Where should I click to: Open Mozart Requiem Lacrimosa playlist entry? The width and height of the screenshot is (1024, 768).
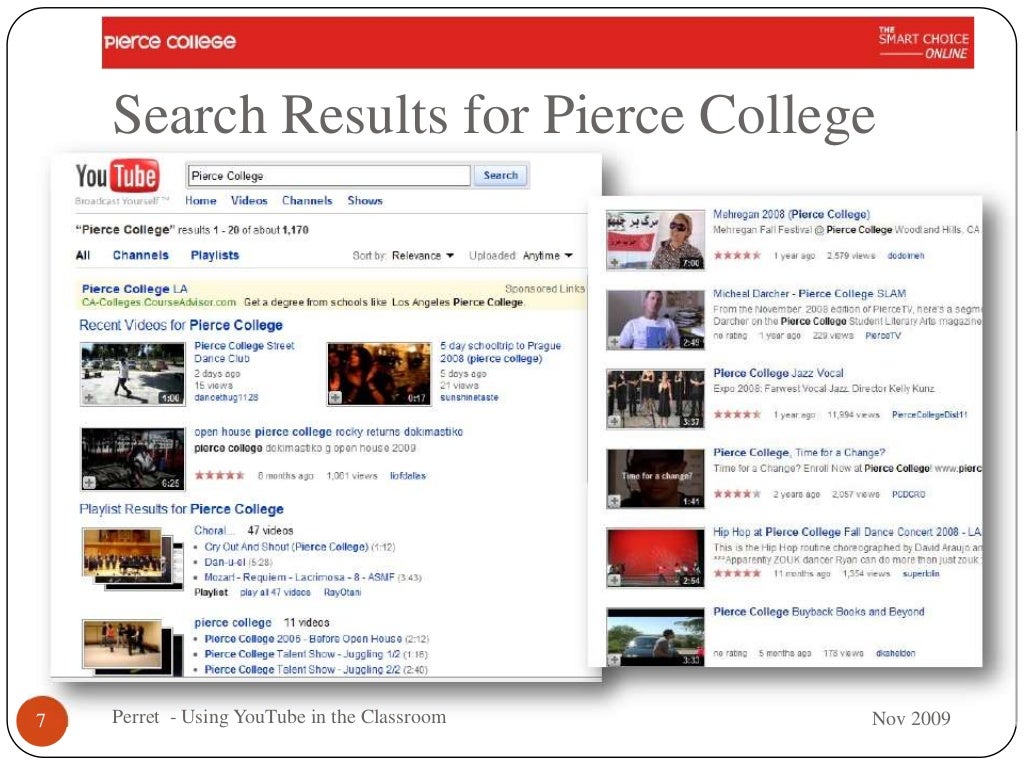pyautogui.click(x=299, y=577)
